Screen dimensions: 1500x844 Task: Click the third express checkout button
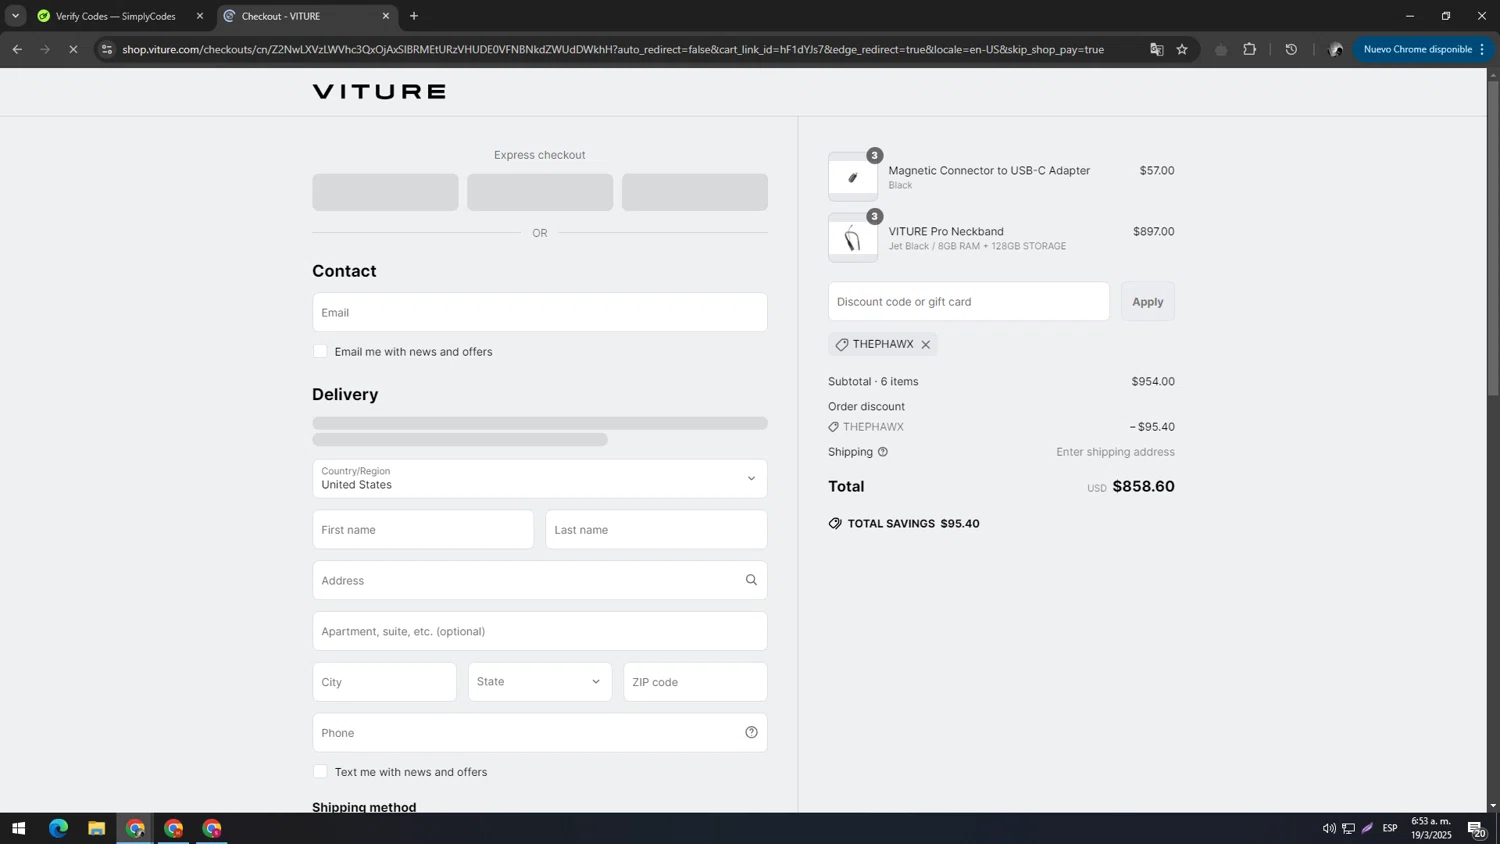click(695, 192)
